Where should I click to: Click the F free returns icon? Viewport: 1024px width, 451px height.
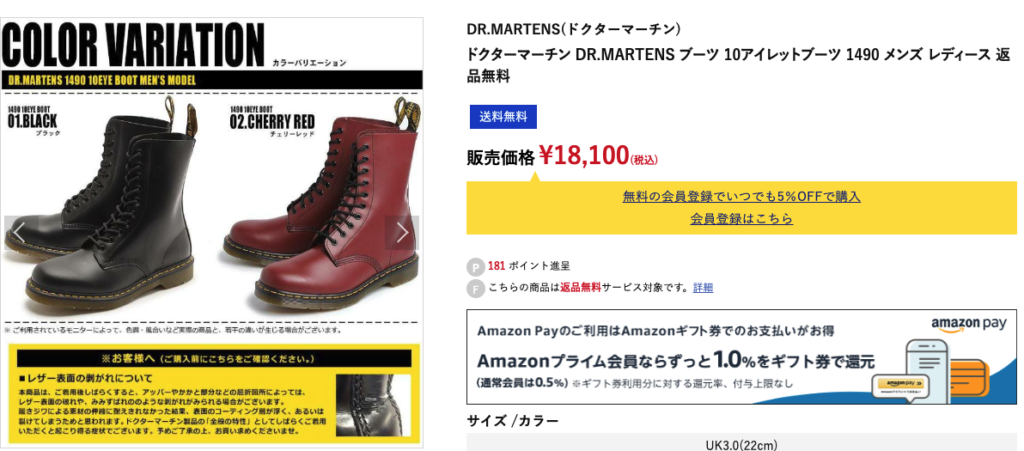tap(475, 288)
